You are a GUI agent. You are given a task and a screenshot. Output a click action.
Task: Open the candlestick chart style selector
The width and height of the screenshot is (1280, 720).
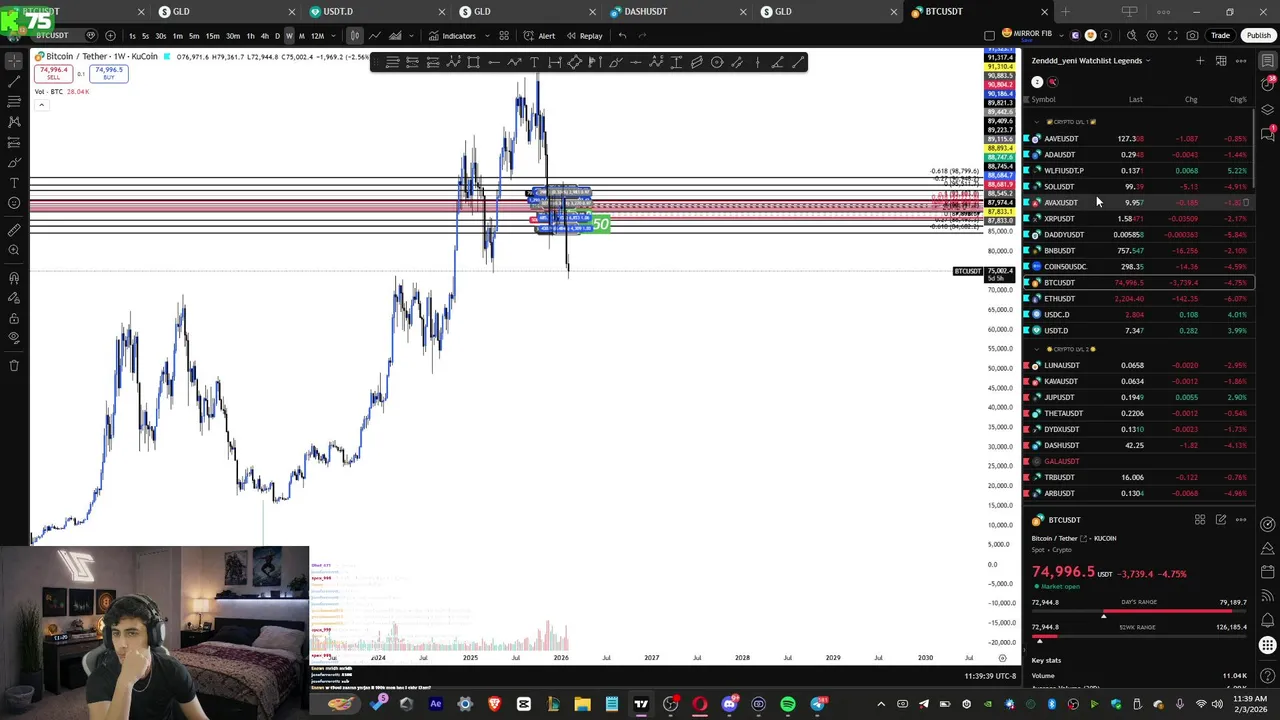coord(354,36)
